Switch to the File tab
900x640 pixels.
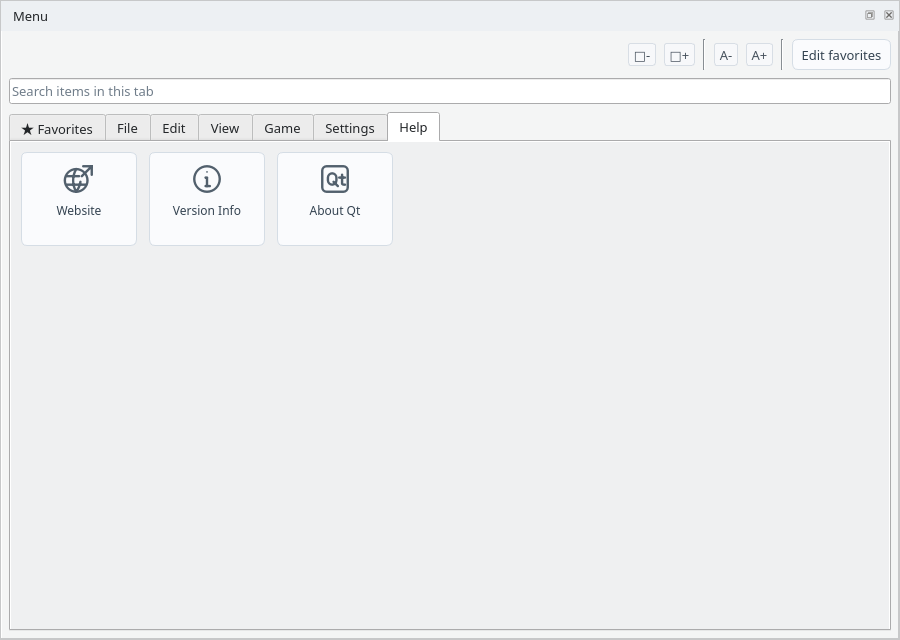pos(127,129)
